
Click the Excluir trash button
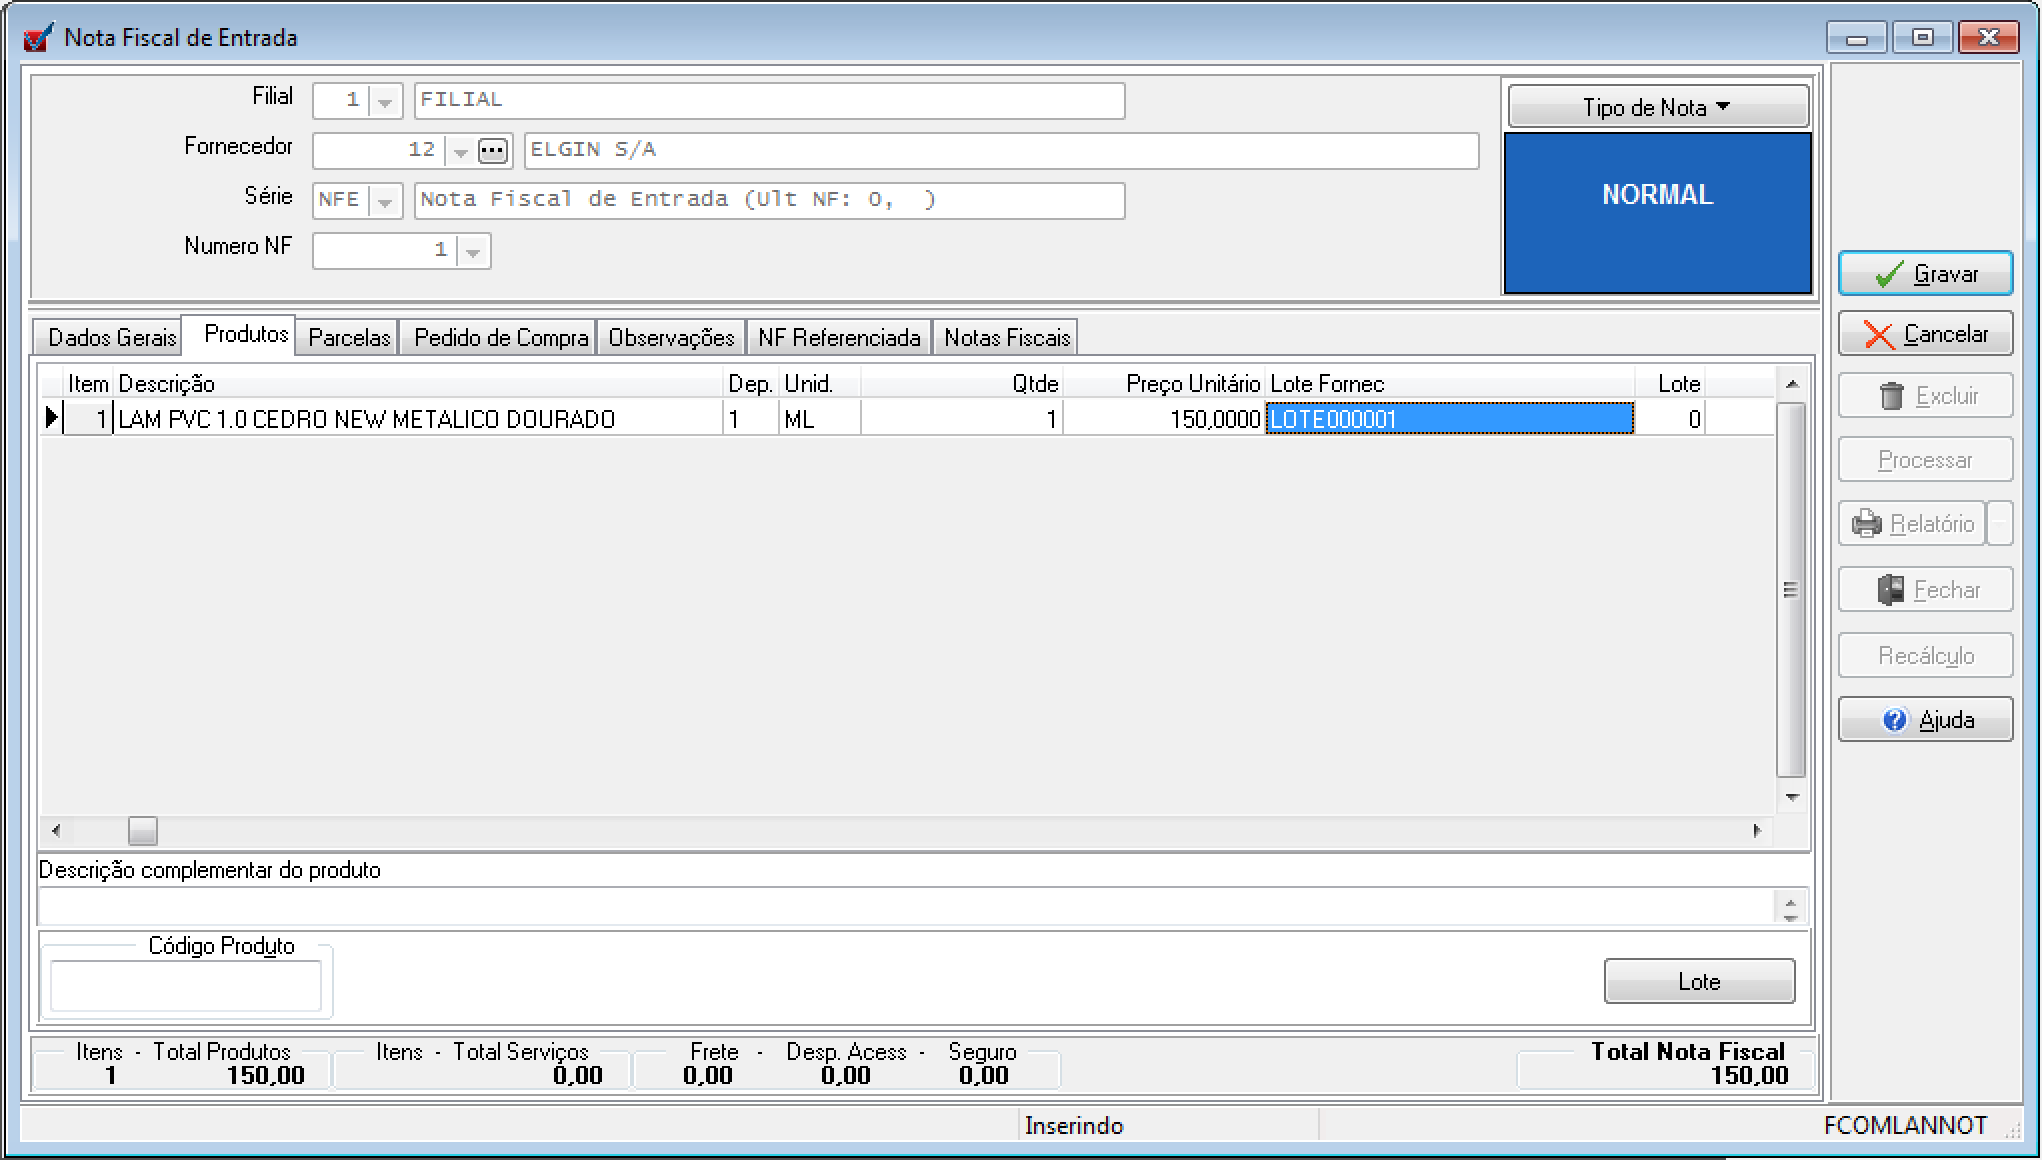[x=1924, y=396]
